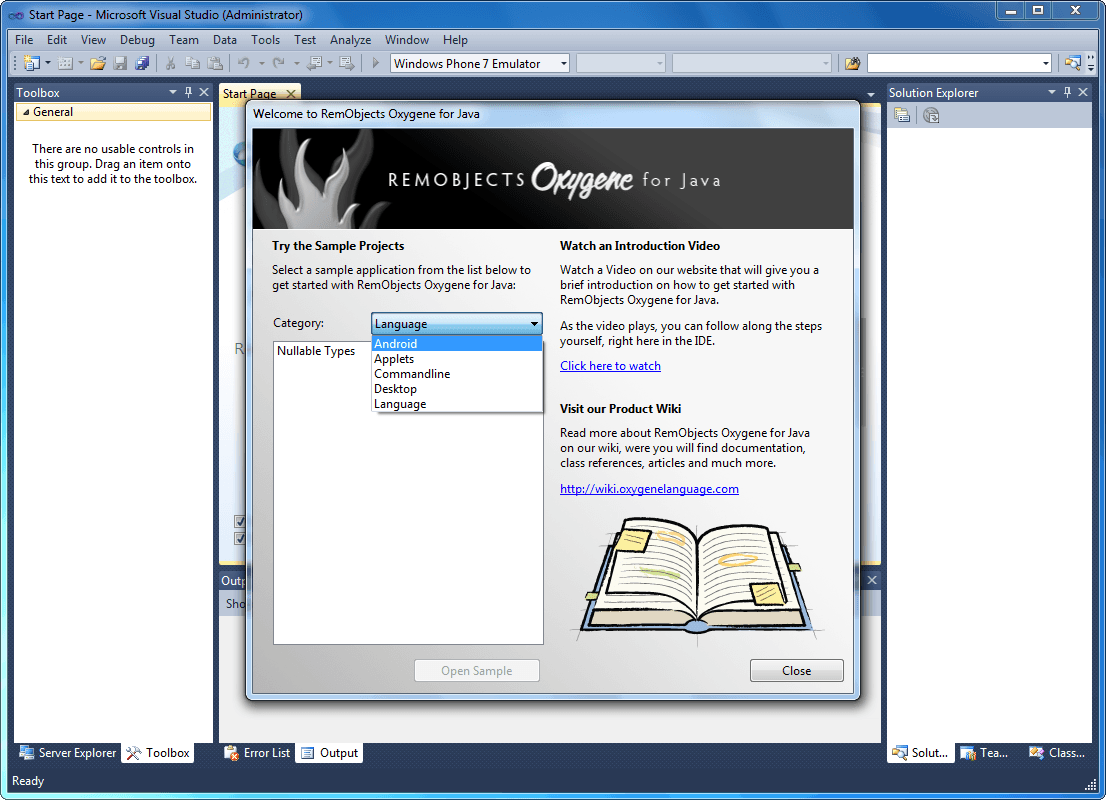This screenshot has width=1106, height=800.
Task: Switch to the Server Explorer tab
Action: click(x=68, y=753)
